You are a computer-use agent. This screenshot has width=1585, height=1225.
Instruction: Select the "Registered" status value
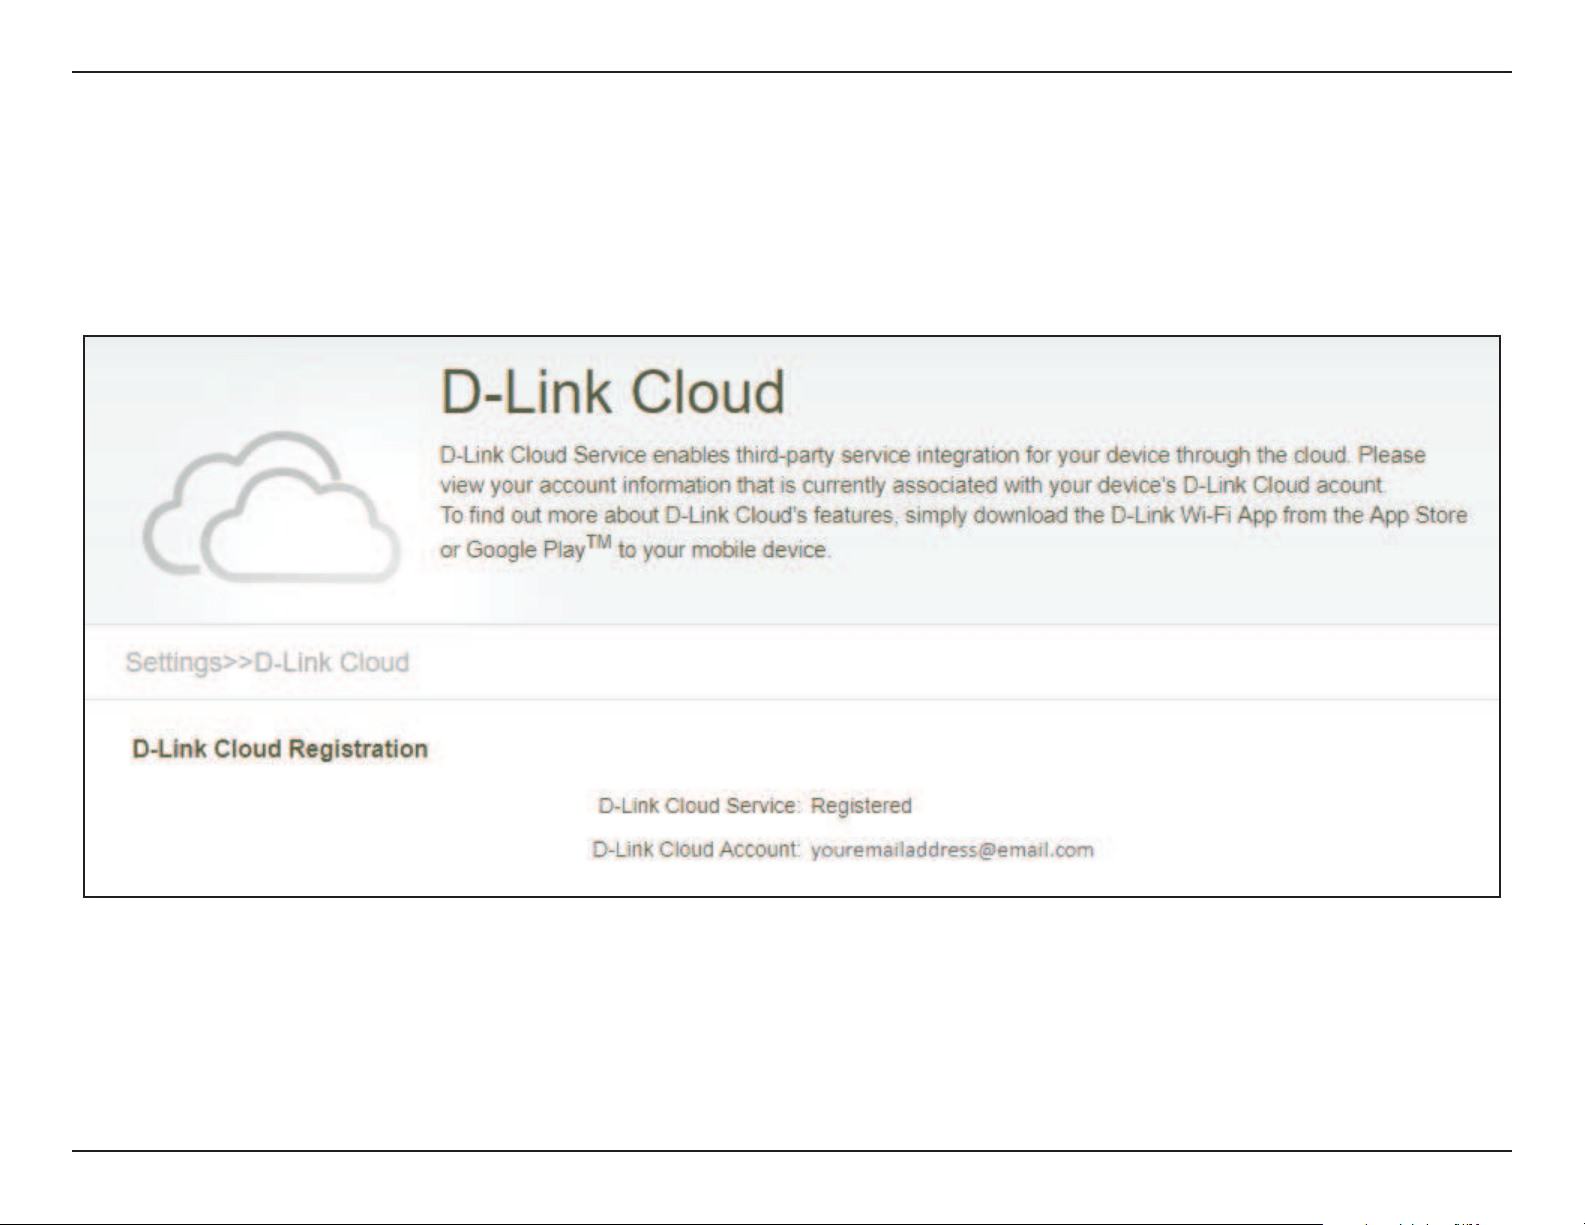861,806
